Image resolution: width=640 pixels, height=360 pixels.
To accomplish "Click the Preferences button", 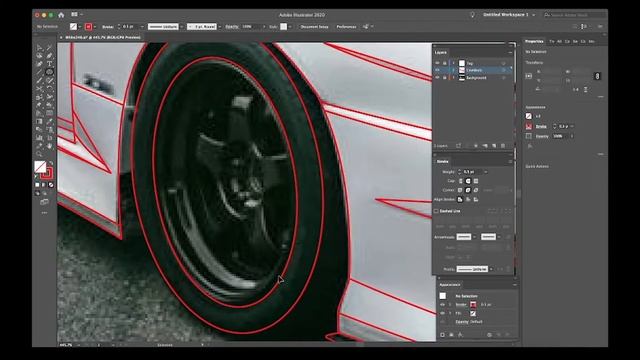I will [x=346, y=27].
